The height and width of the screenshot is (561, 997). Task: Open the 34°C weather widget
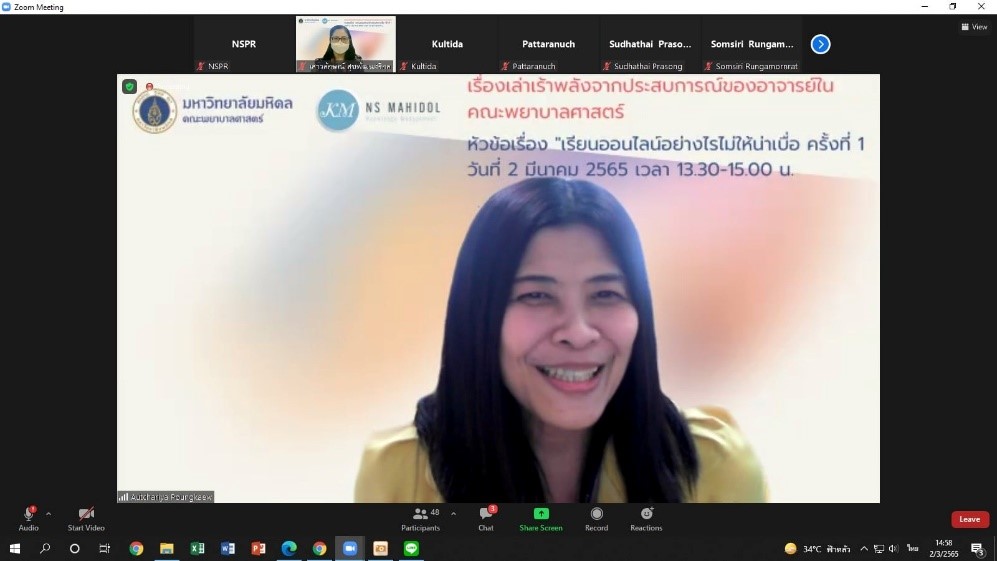[x=818, y=549]
